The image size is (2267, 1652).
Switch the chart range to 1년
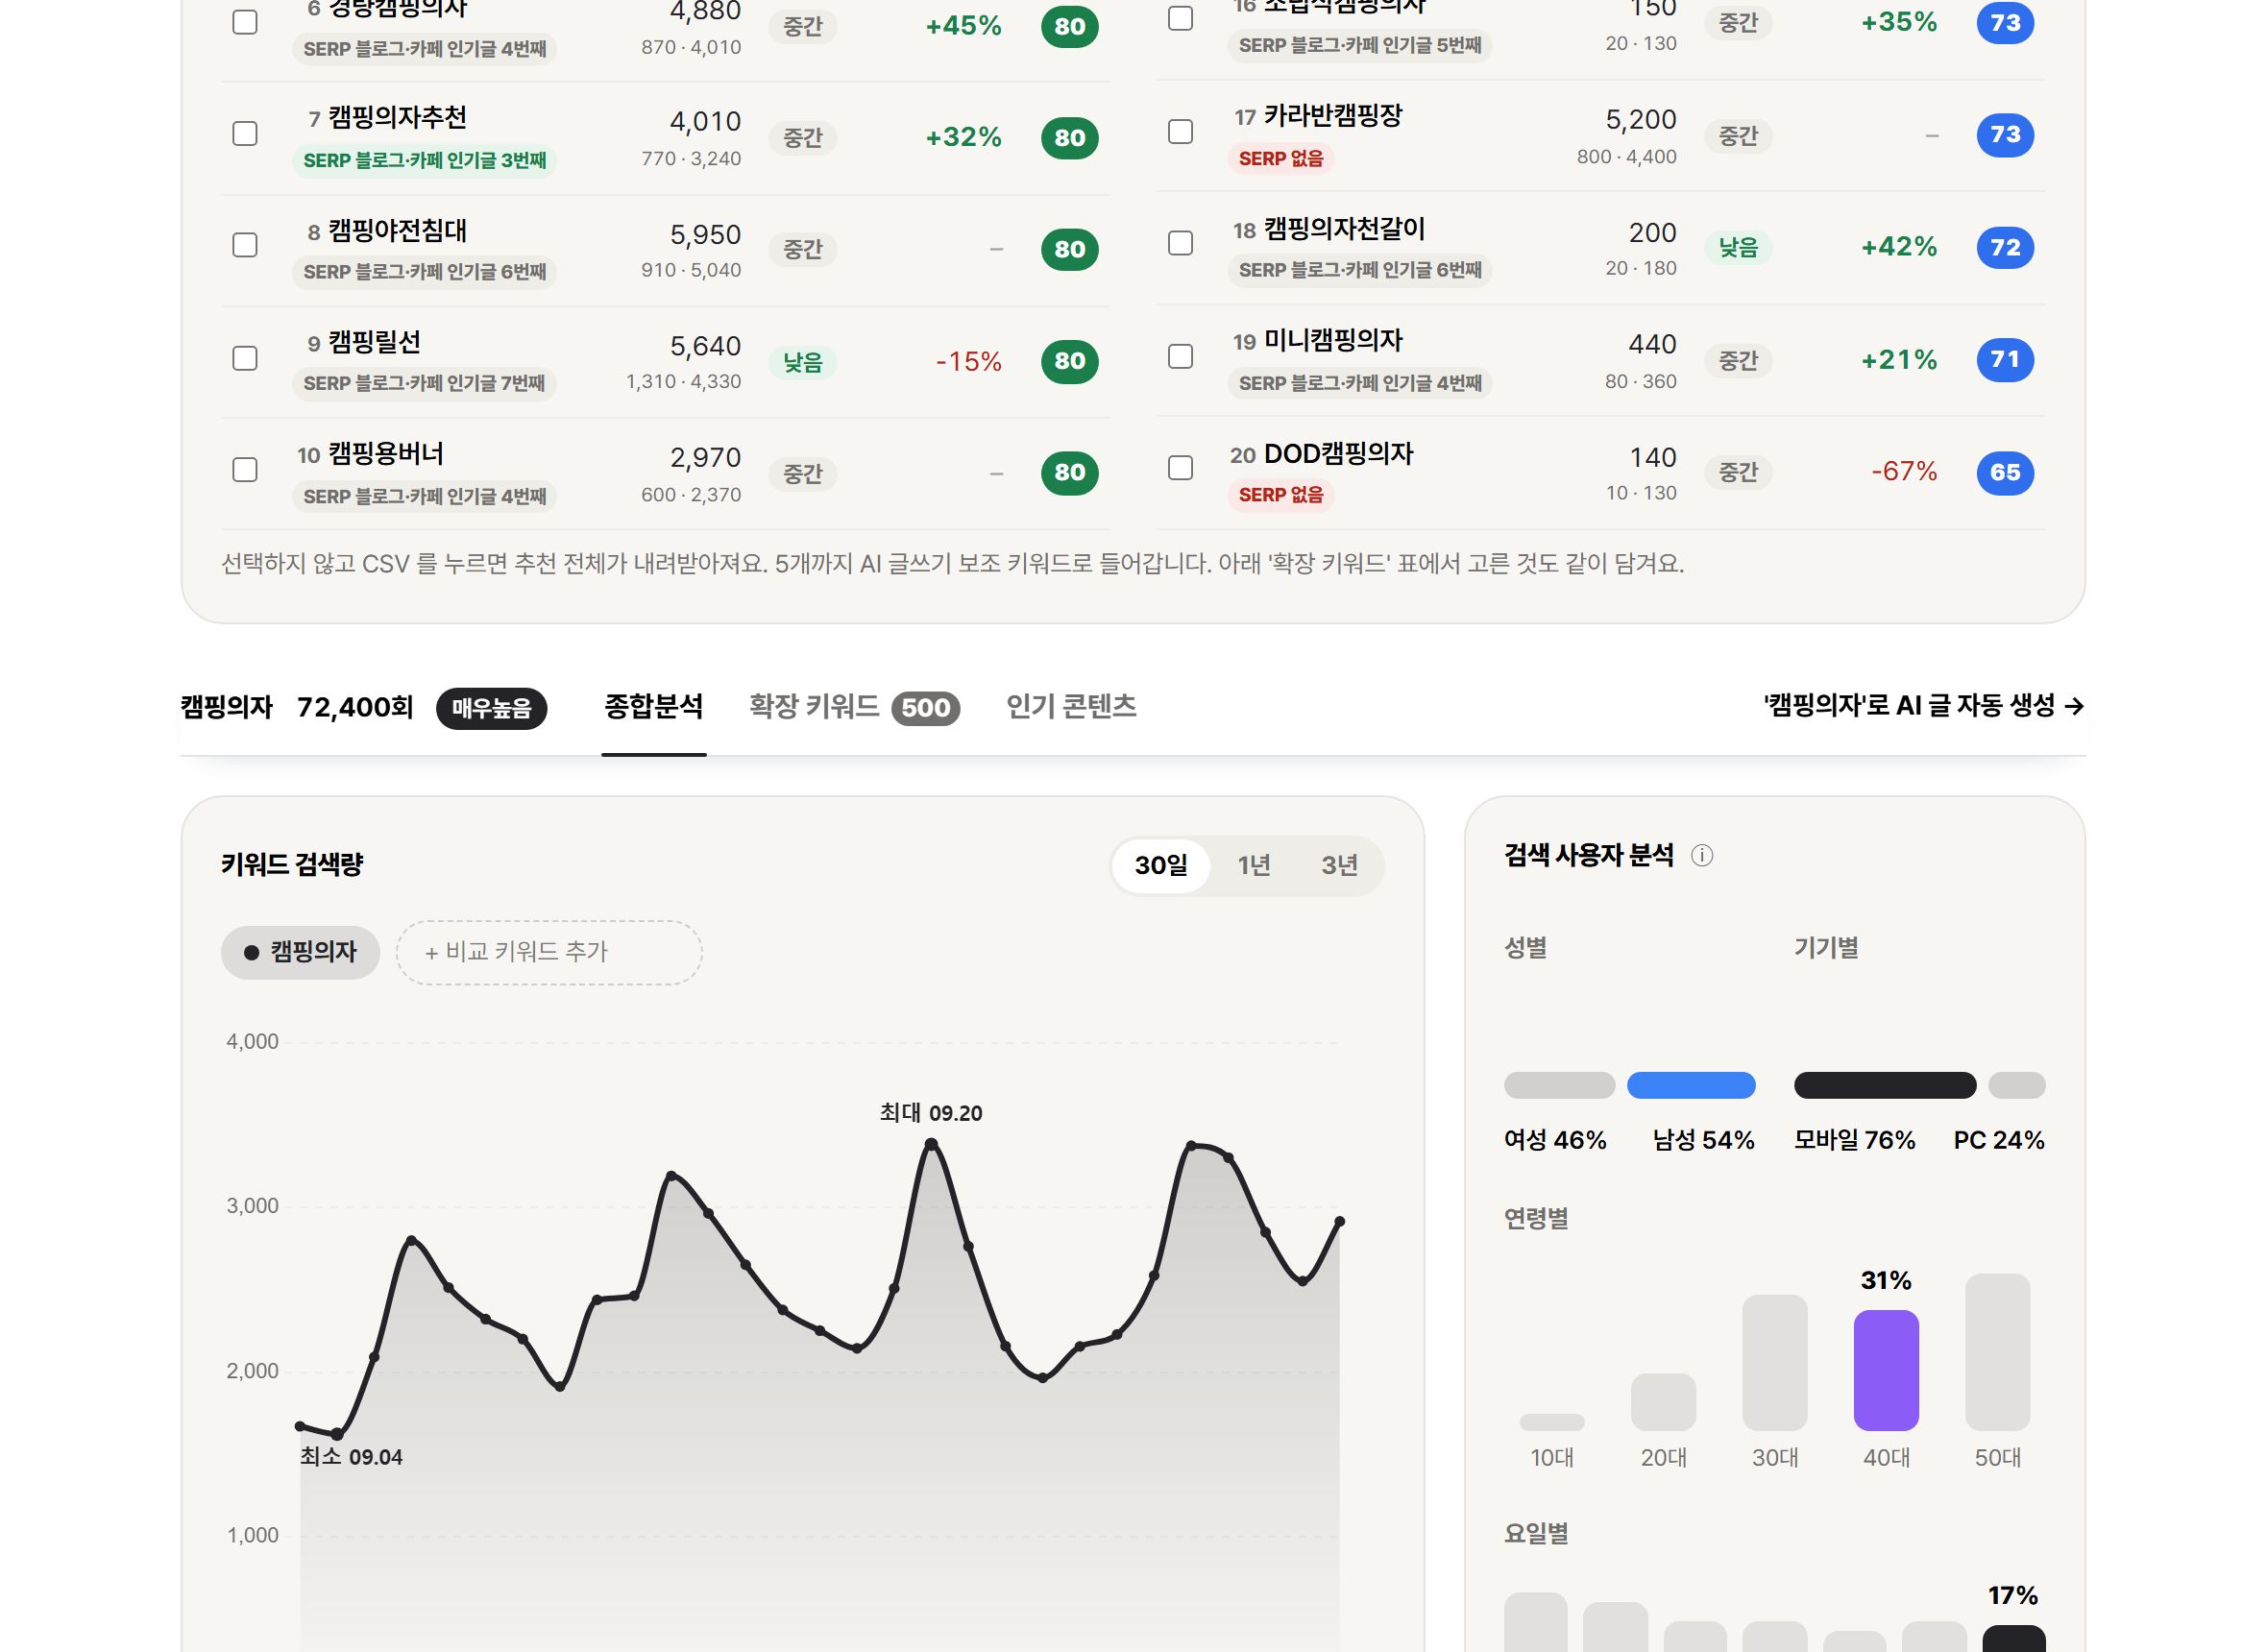pyautogui.click(x=1253, y=865)
